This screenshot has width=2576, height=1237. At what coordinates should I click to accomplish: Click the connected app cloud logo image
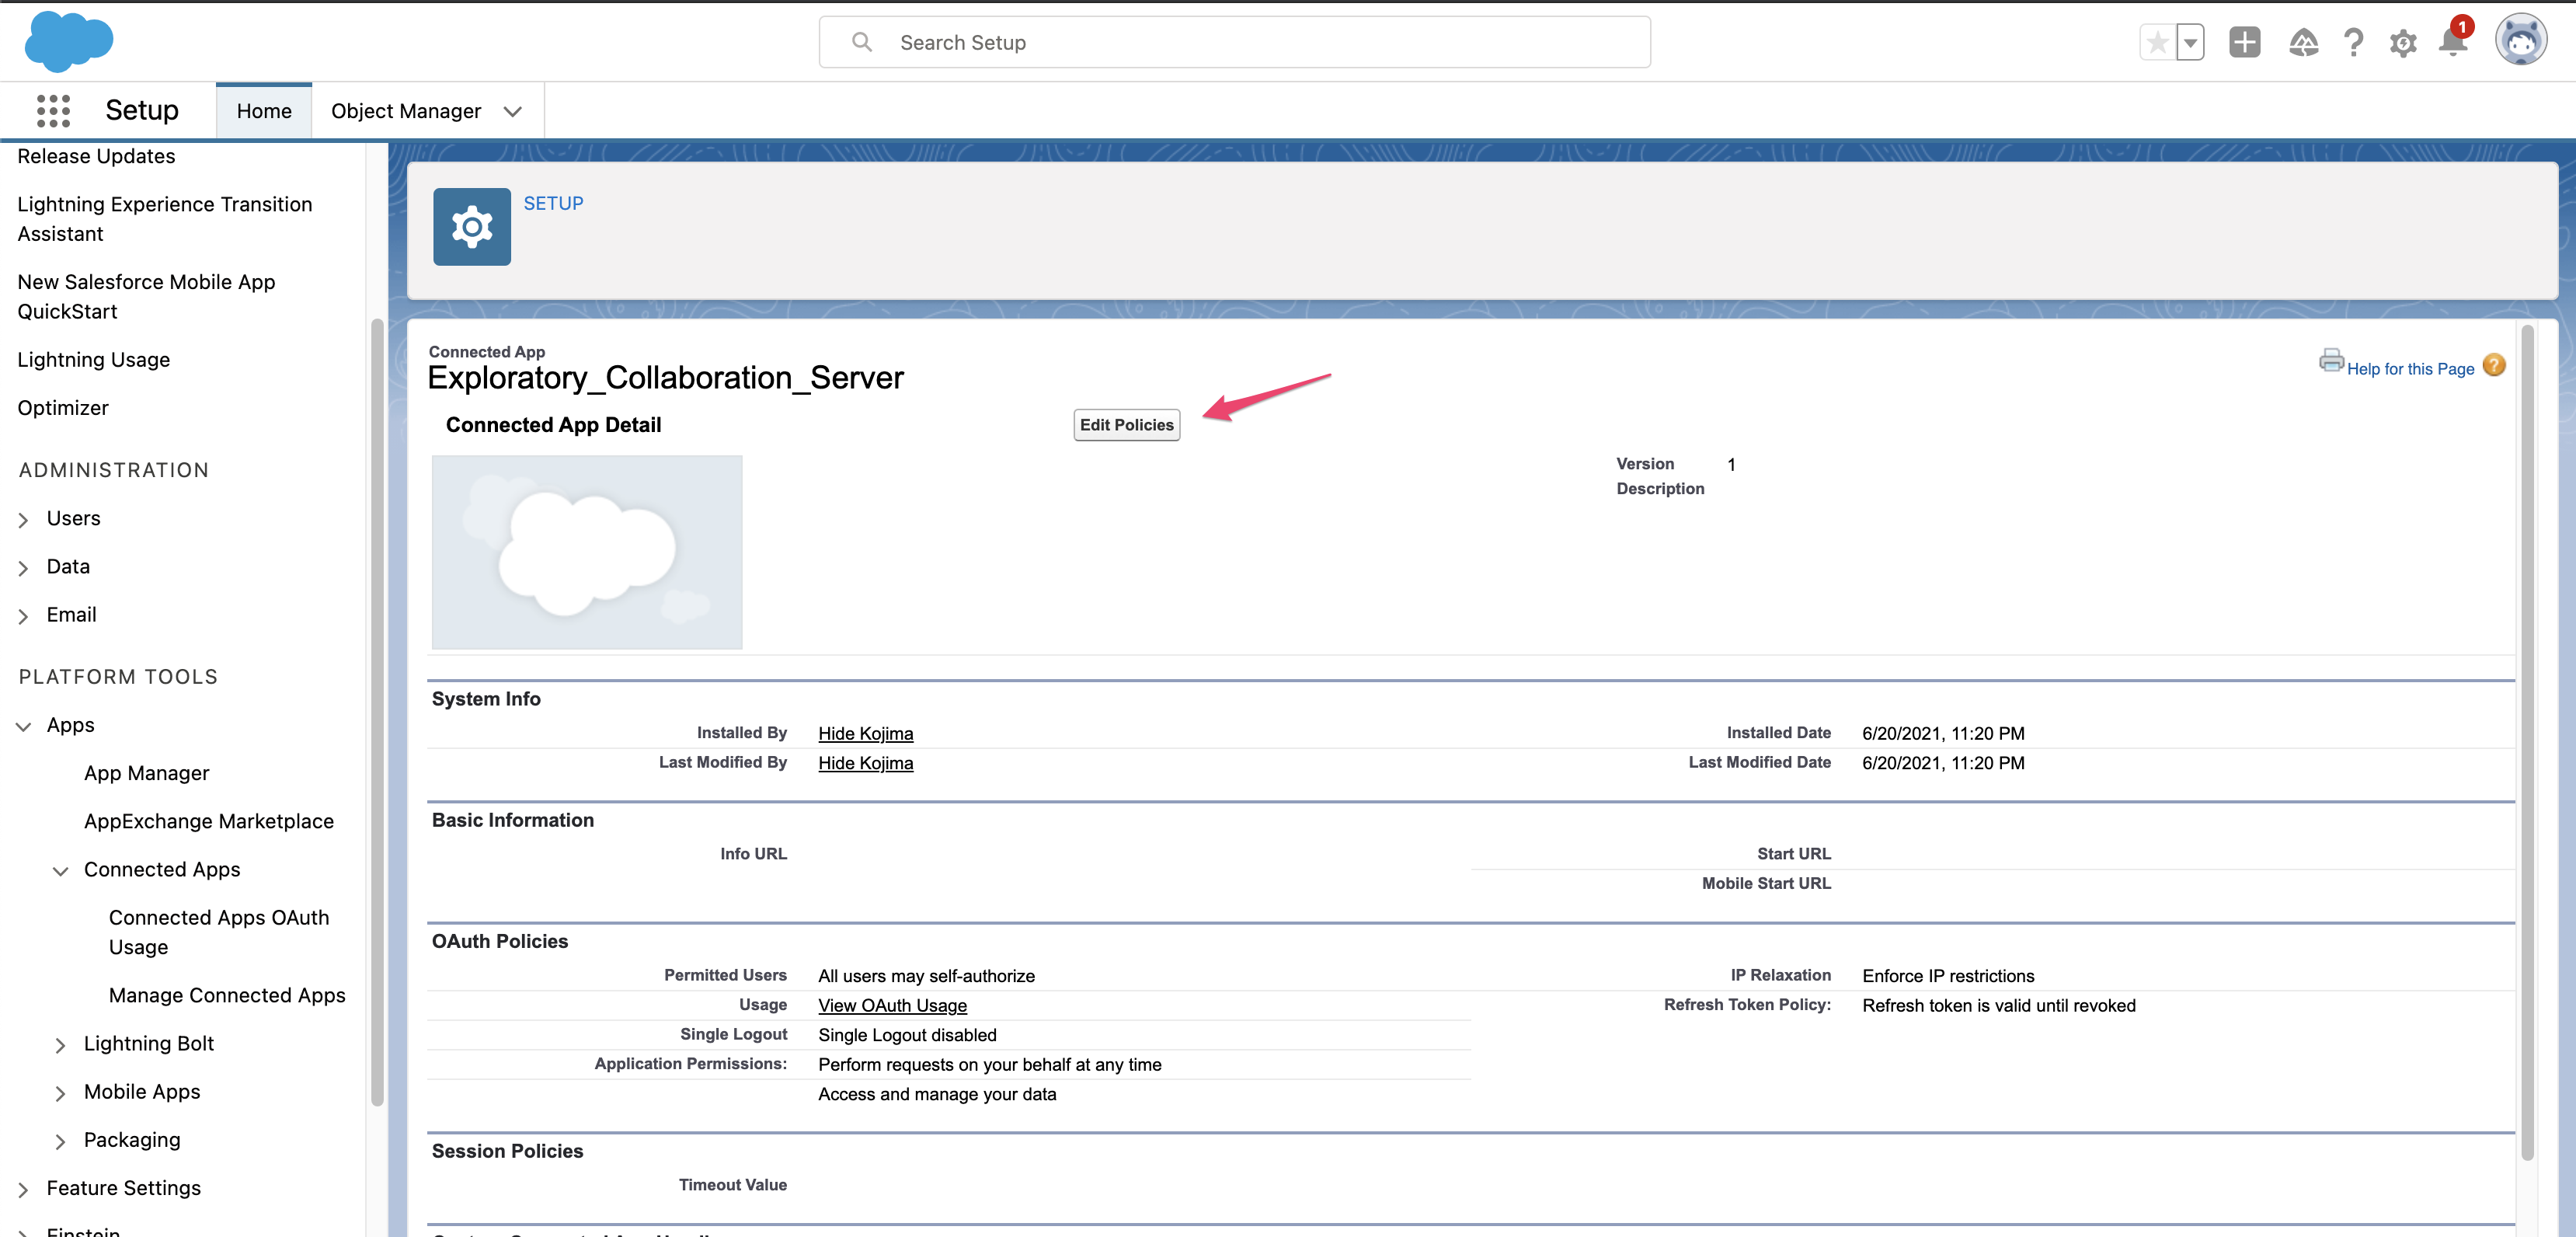587,553
